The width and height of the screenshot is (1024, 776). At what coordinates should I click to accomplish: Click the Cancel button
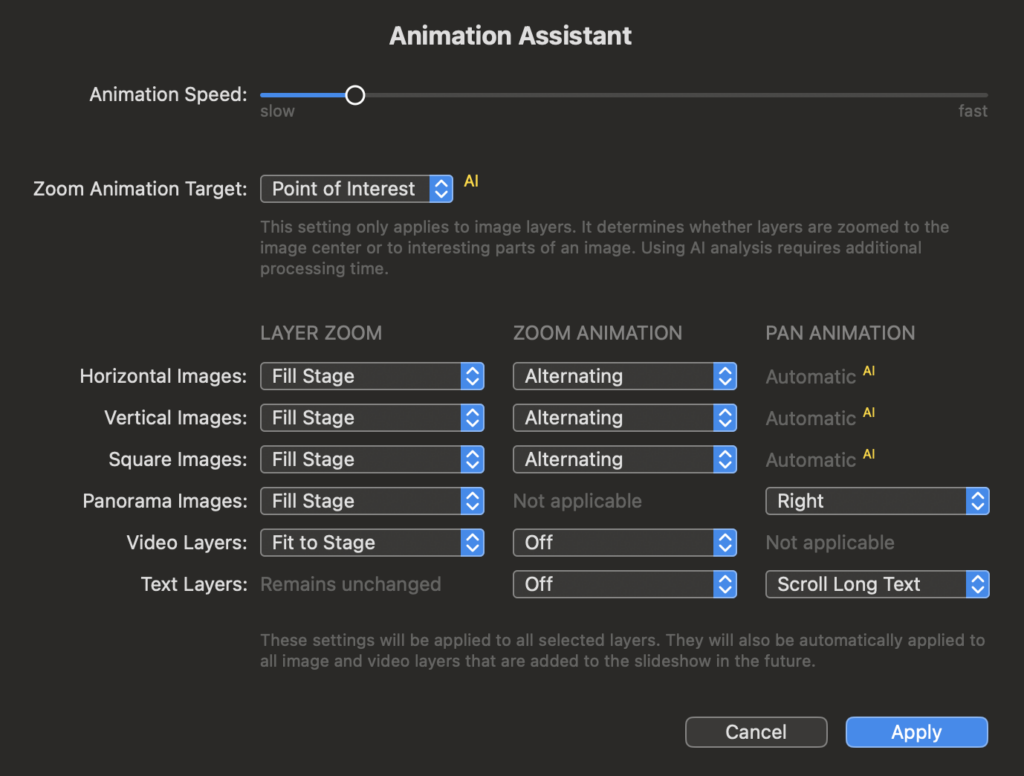[756, 732]
